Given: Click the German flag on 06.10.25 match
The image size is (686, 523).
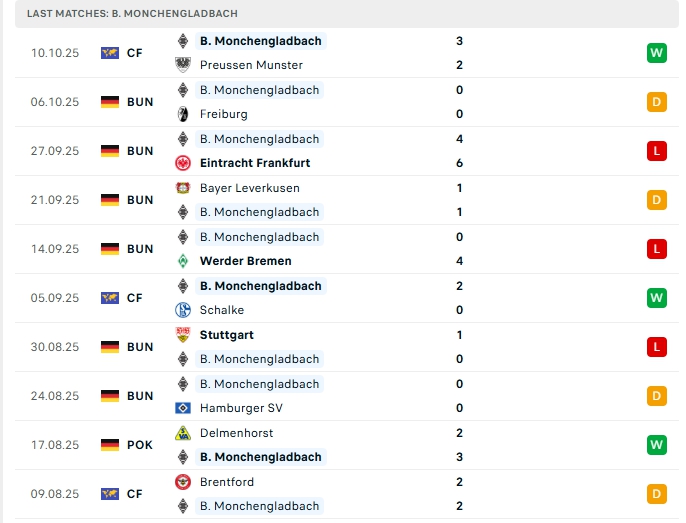Looking at the screenshot, I should (x=110, y=102).
